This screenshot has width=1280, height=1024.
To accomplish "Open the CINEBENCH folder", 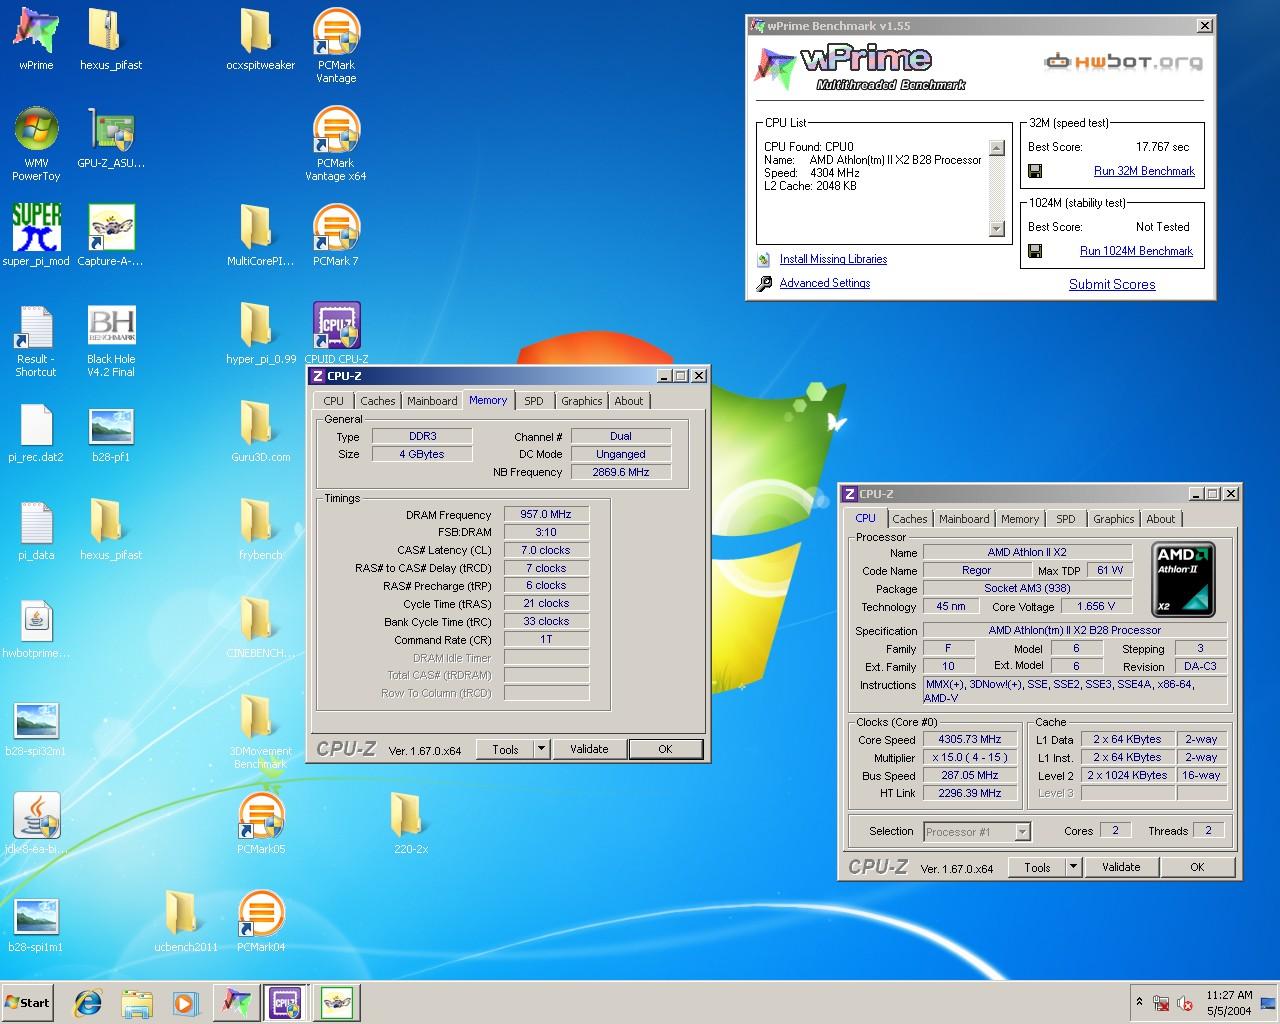I will pyautogui.click(x=260, y=627).
